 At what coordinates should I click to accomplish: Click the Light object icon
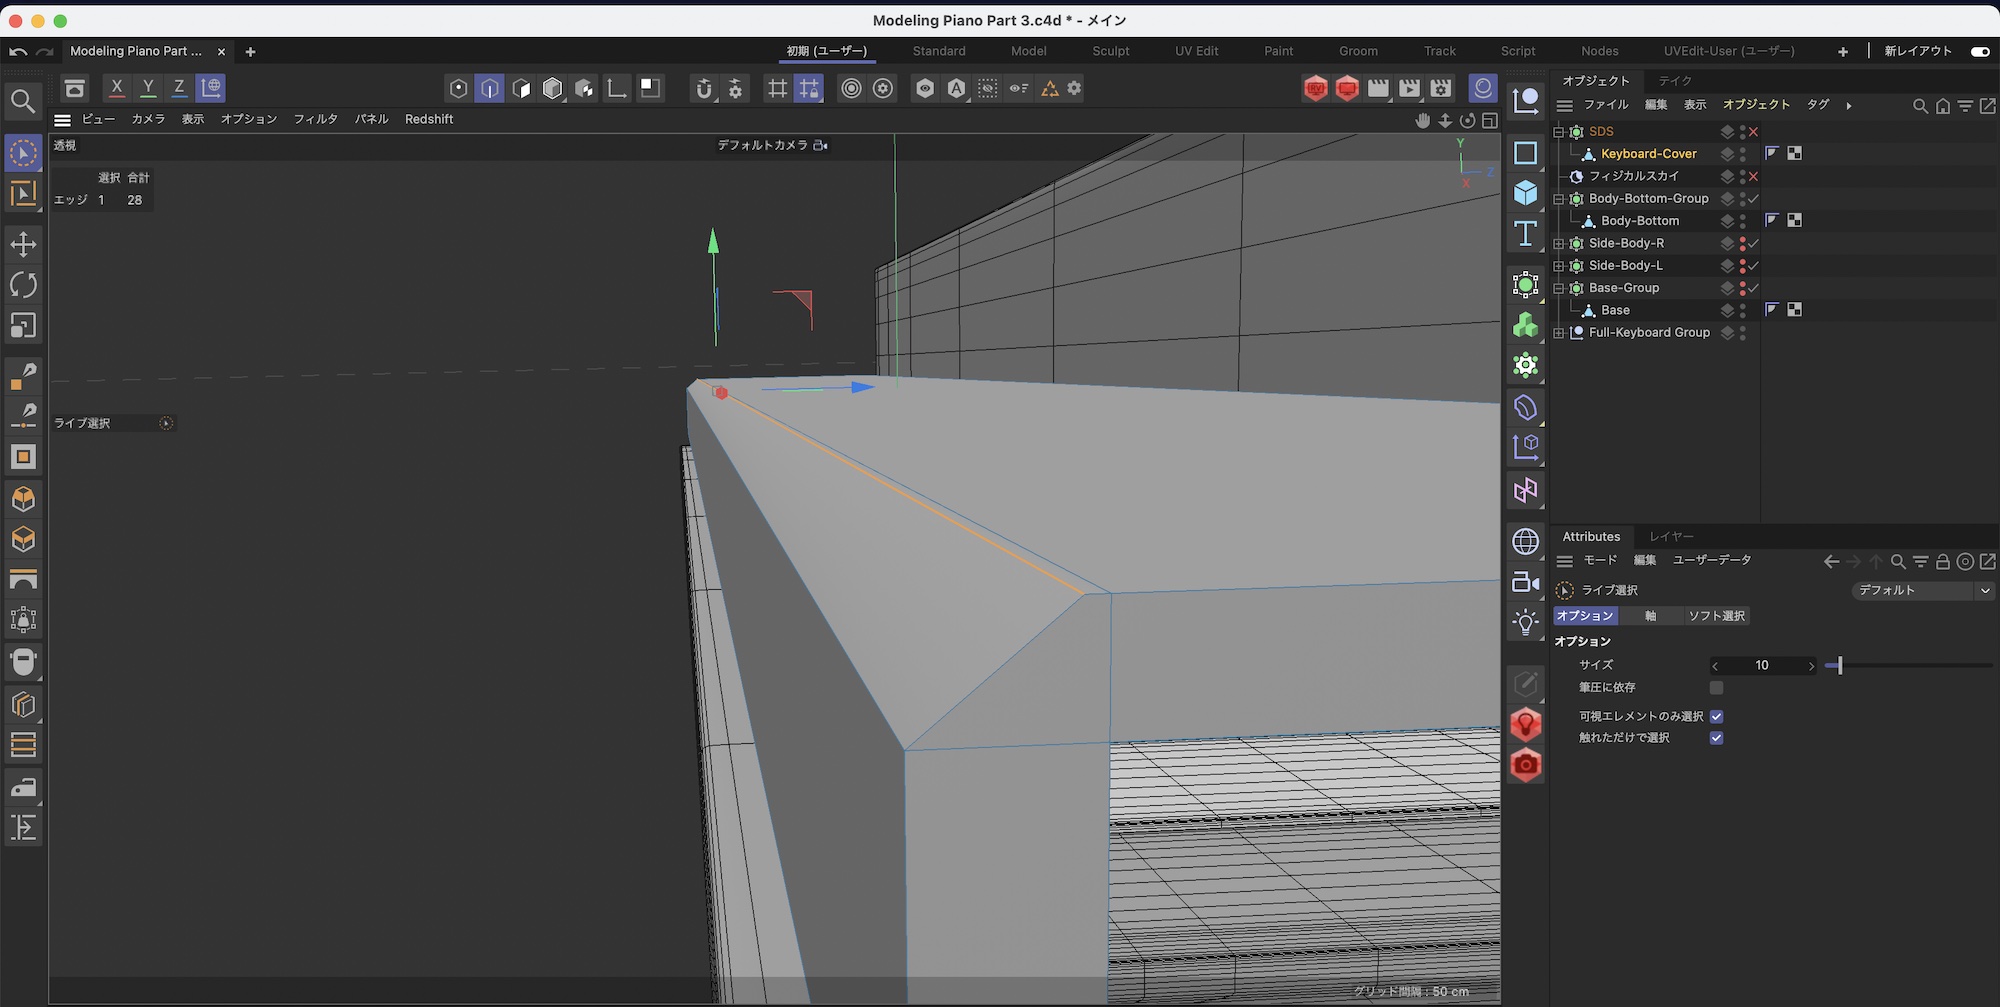[1525, 622]
